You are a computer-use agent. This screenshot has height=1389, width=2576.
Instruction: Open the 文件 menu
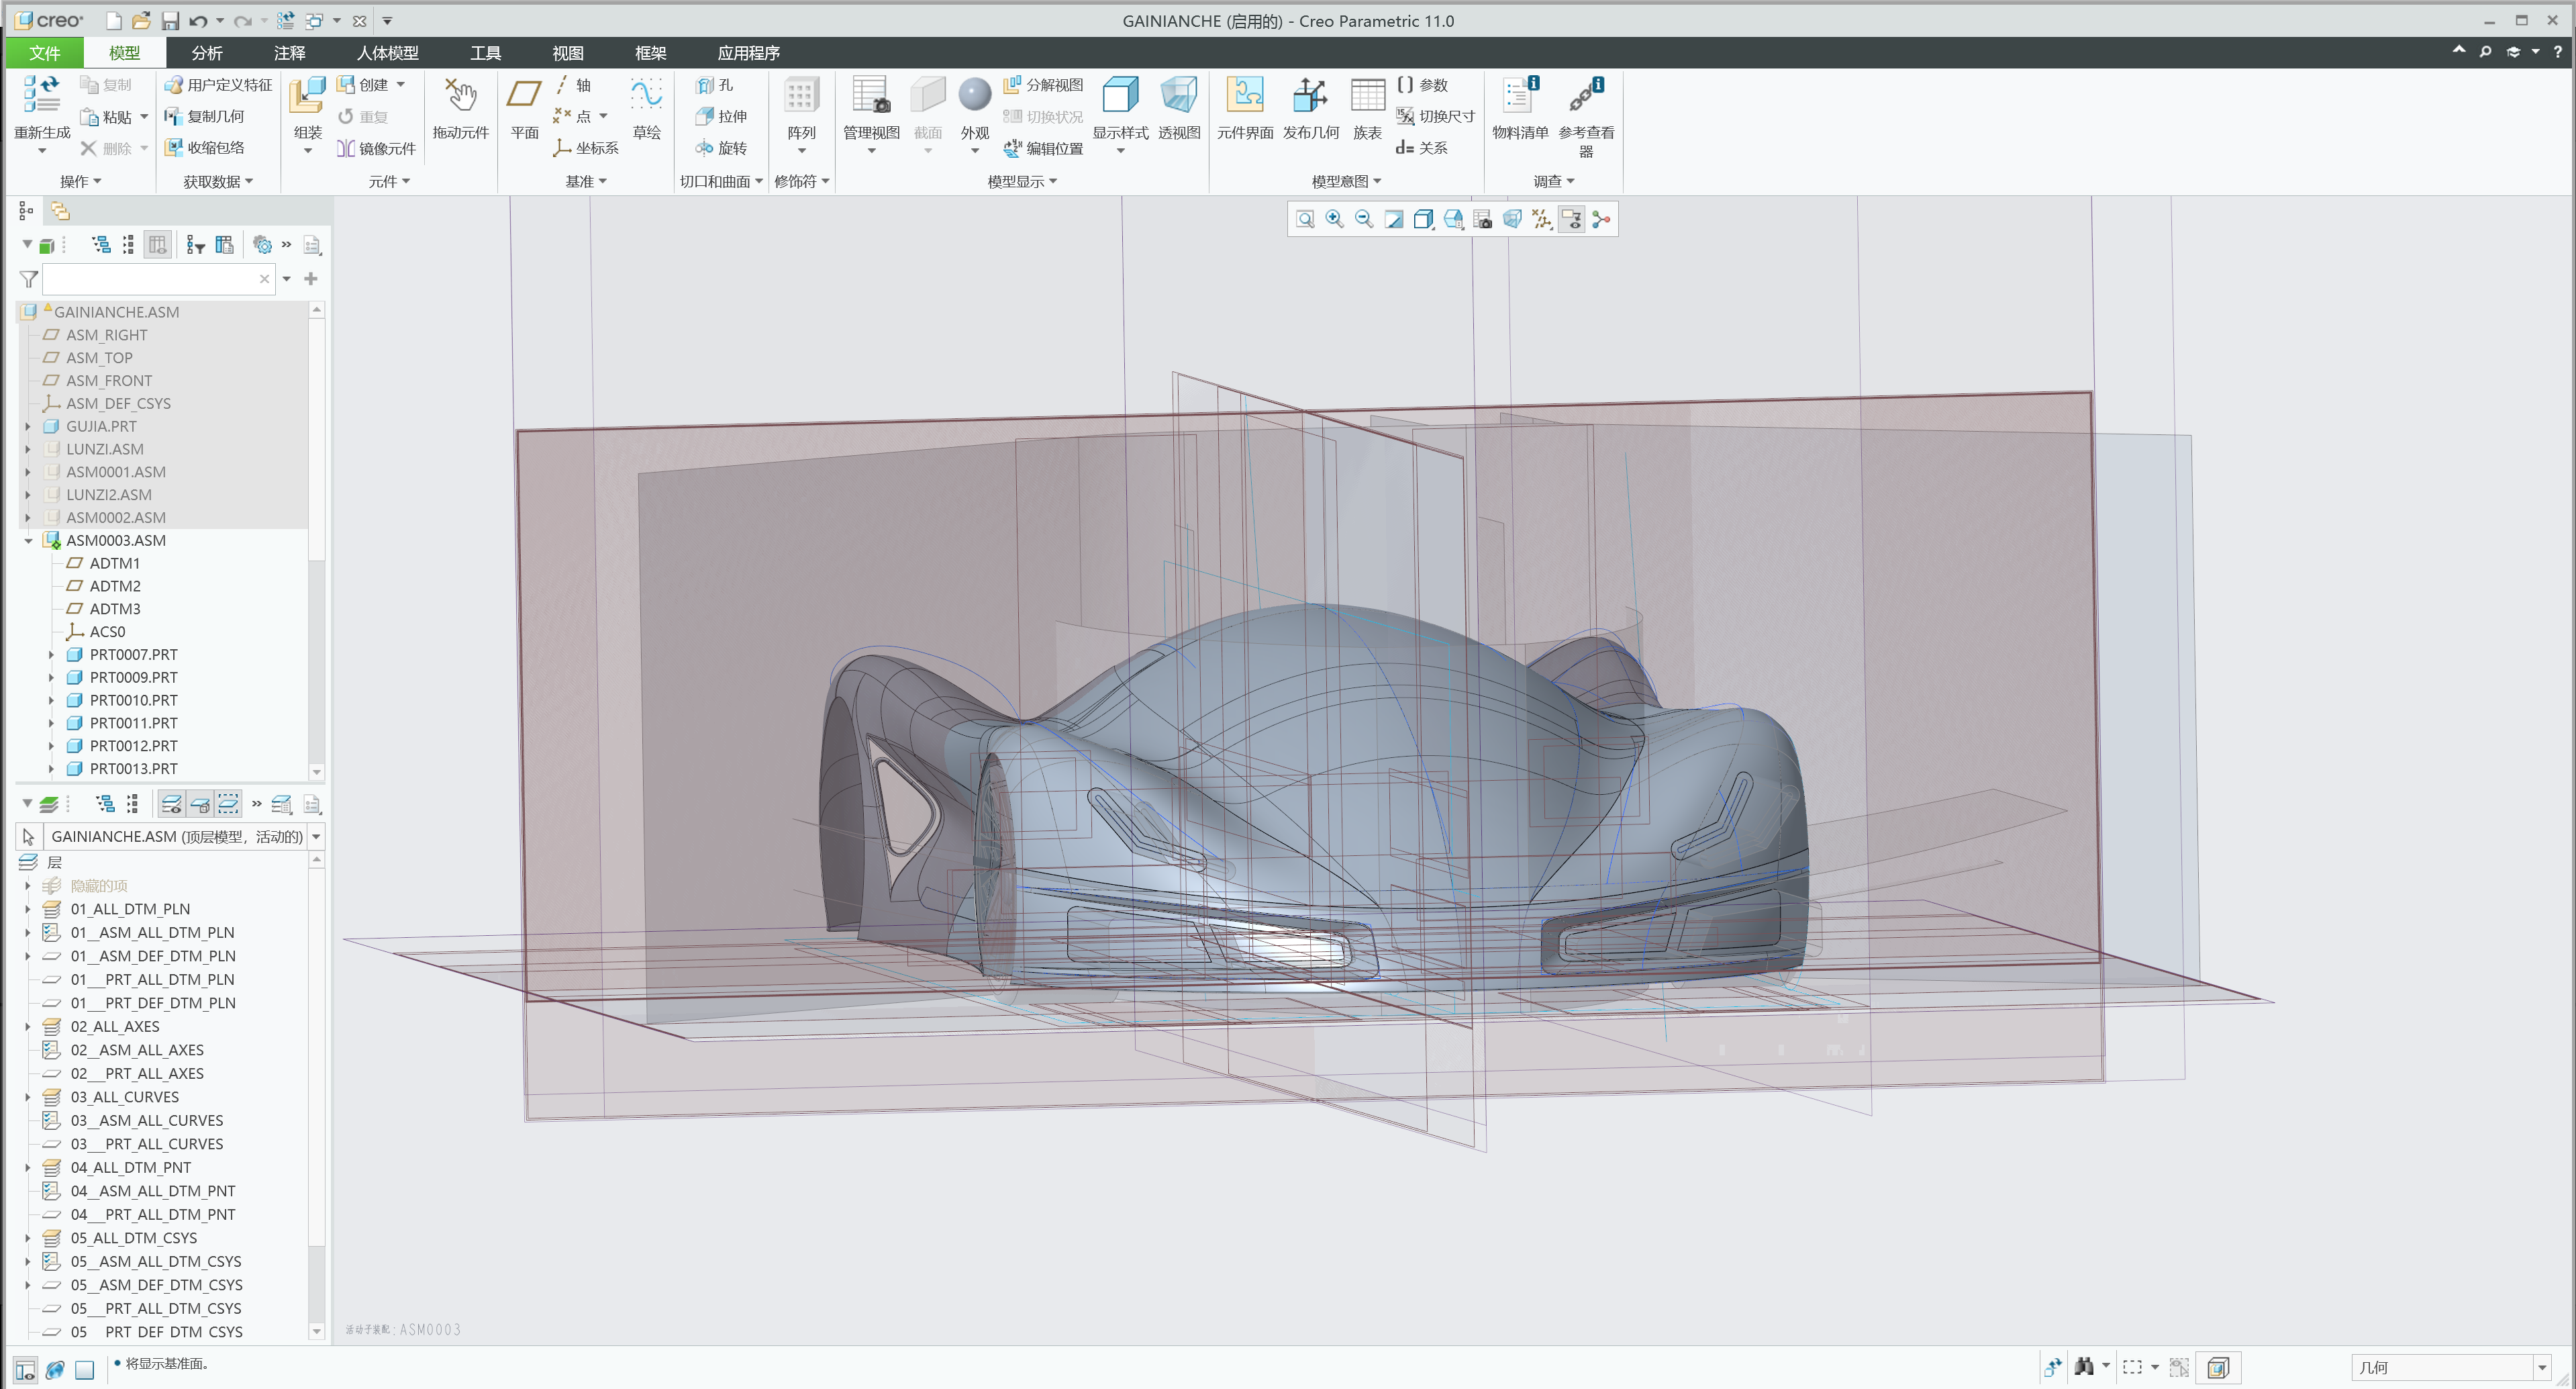(x=44, y=52)
